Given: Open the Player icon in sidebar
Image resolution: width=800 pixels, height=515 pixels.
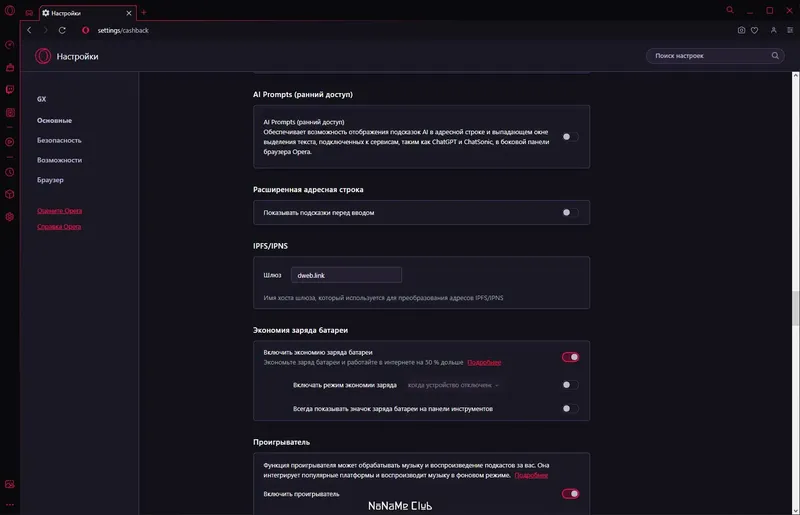Looking at the screenshot, I should coord(10,142).
